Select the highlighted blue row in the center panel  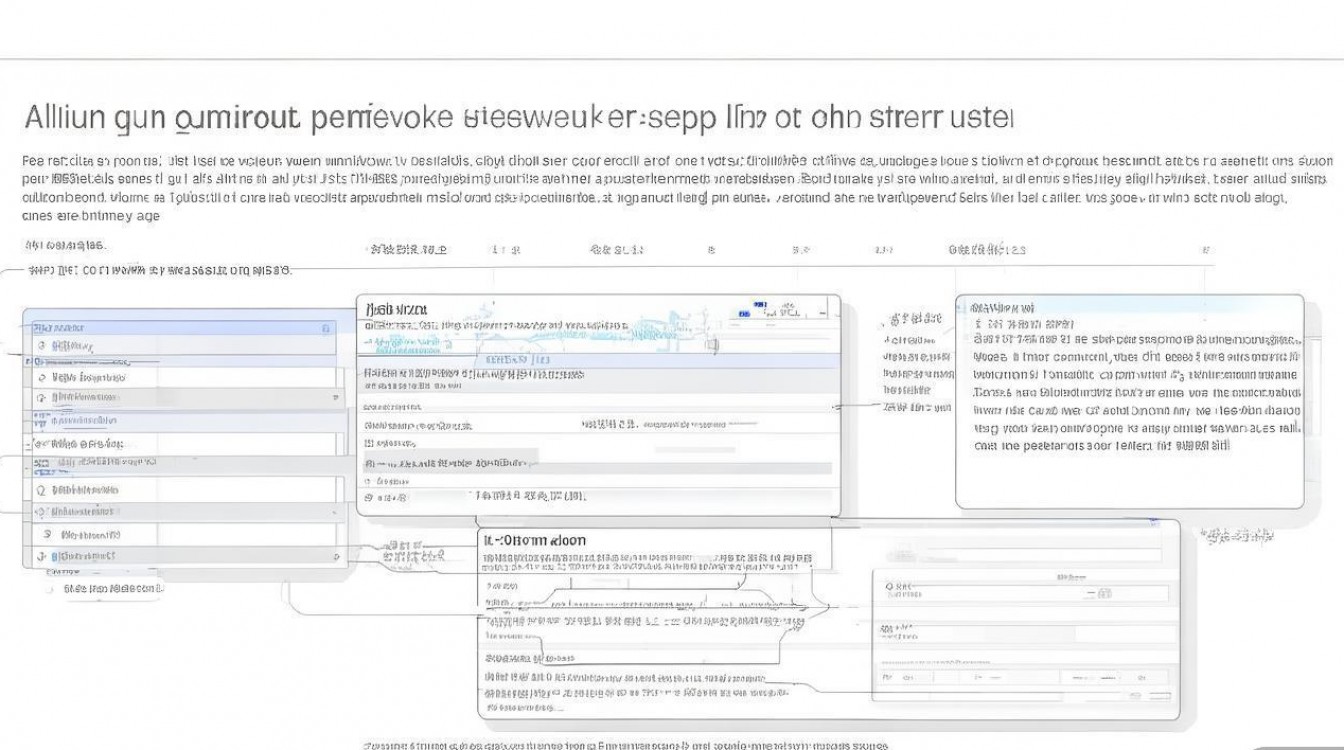click(x=598, y=359)
